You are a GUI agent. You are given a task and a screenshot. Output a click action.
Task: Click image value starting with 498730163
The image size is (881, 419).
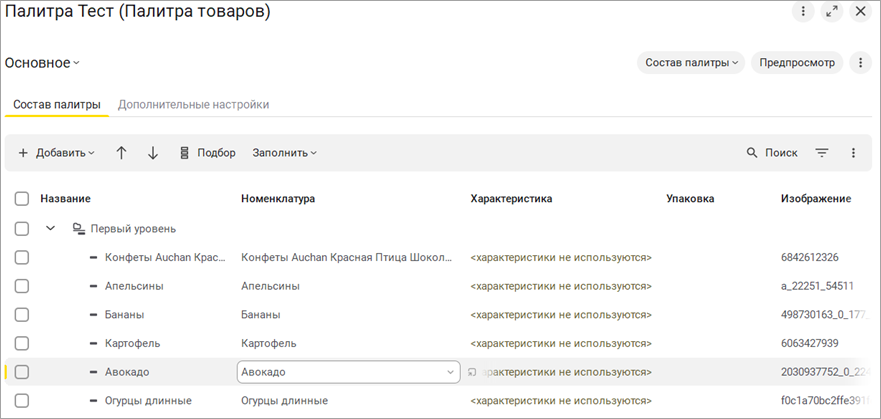pos(826,315)
